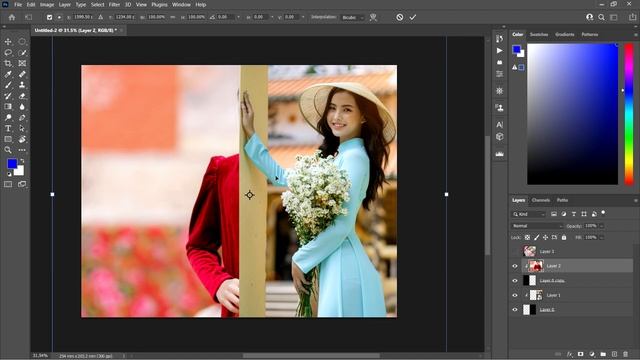Toggle layer filtering on/off switch

point(603,213)
